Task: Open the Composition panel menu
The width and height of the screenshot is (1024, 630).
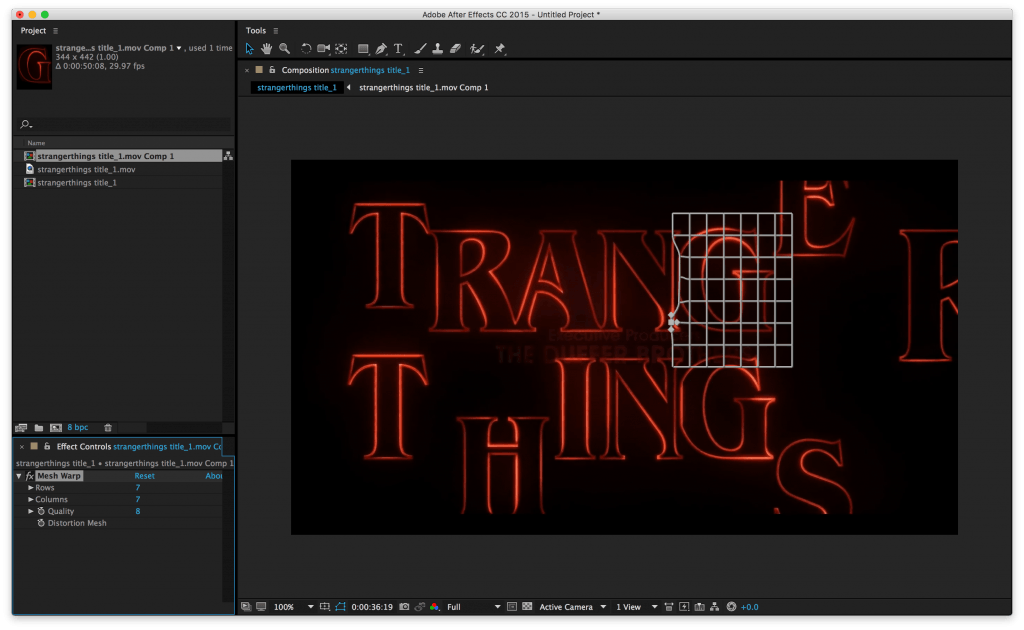Action: [x=421, y=70]
